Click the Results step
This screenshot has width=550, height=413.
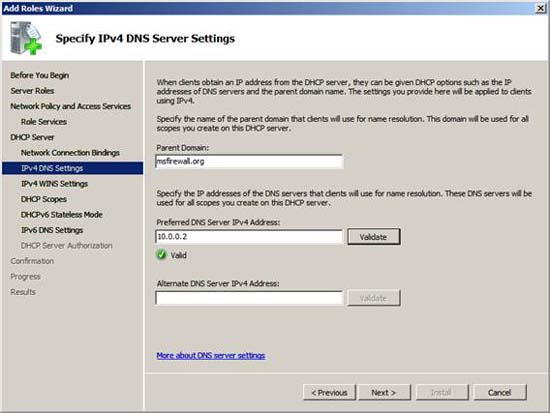click(23, 292)
